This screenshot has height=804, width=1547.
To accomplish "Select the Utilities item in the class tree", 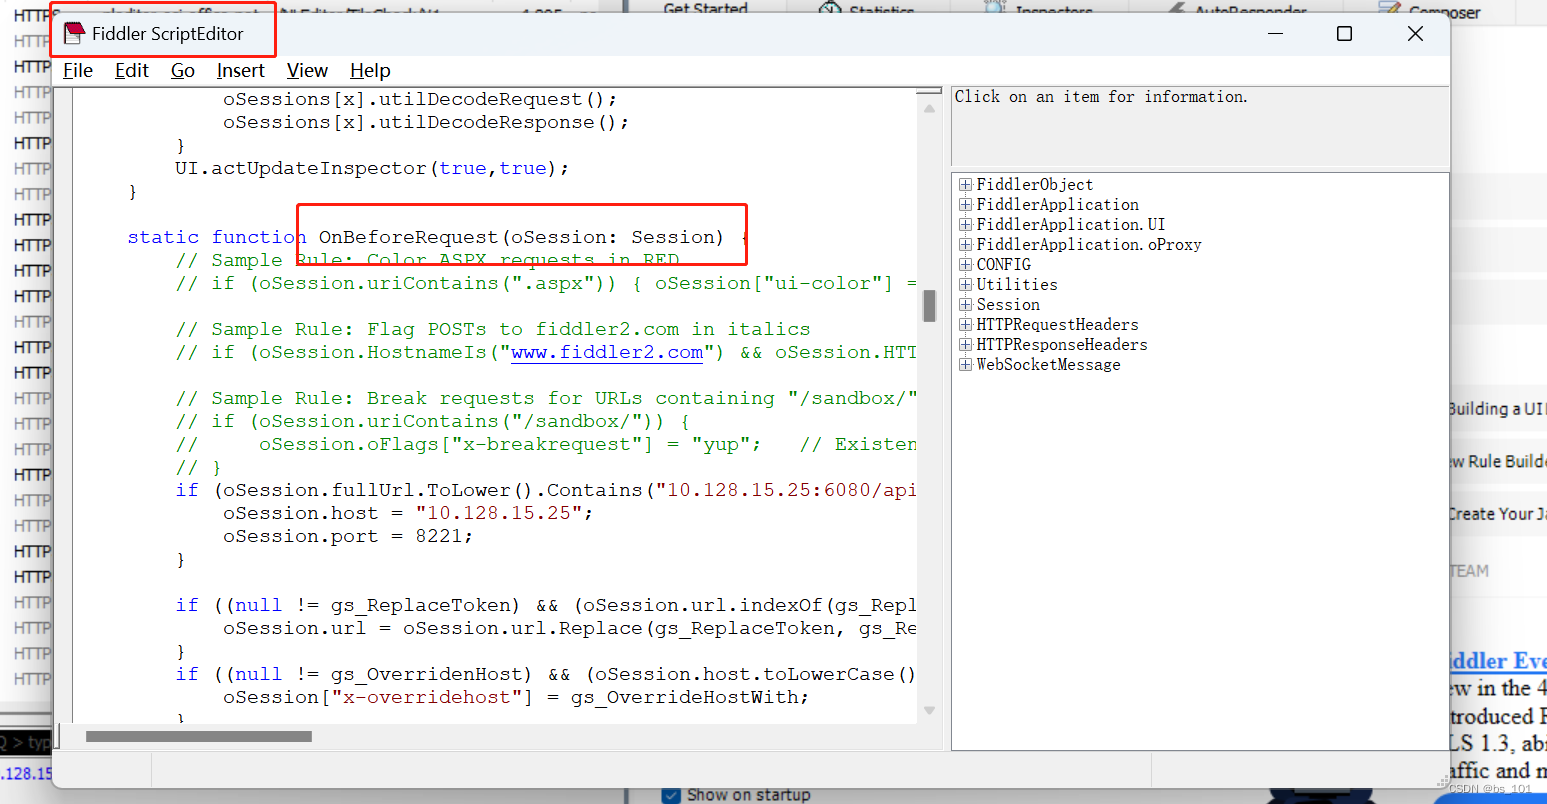I will click(x=1017, y=285).
